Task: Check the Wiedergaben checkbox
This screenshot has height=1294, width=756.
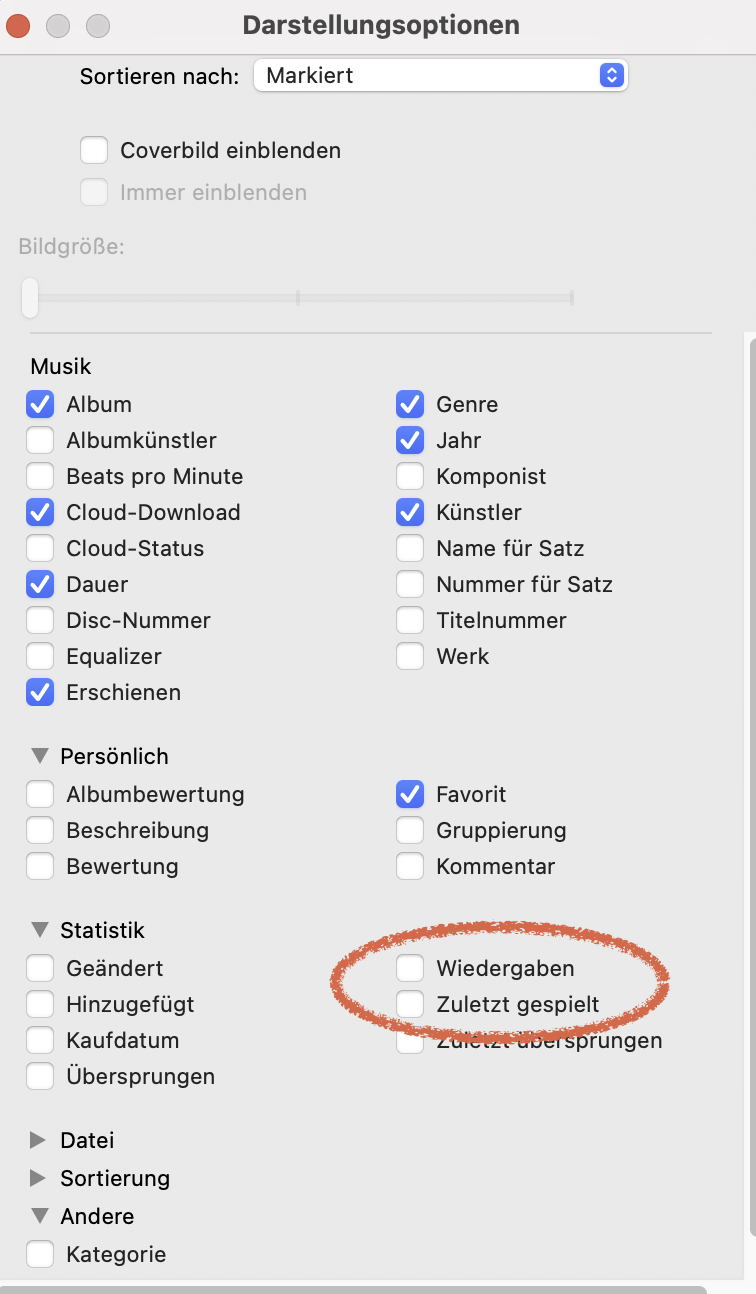Action: point(410,968)
